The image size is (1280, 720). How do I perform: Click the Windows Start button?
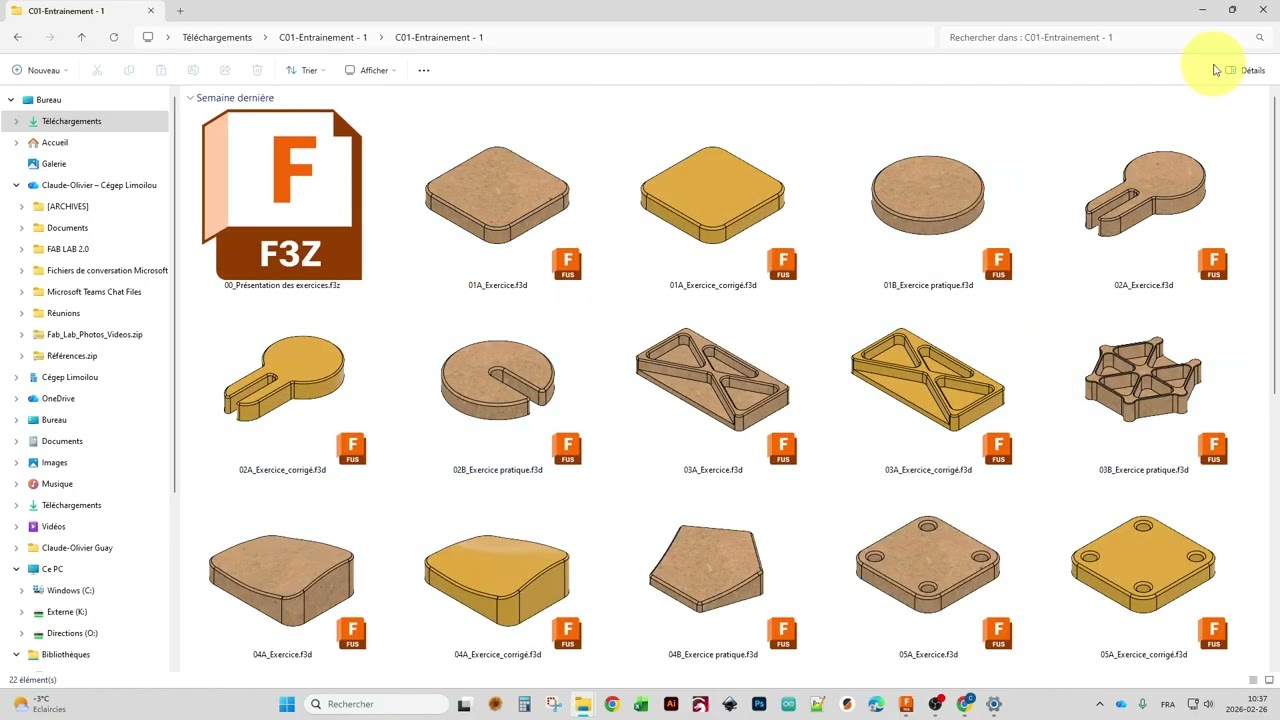click(x=287, y=704)
